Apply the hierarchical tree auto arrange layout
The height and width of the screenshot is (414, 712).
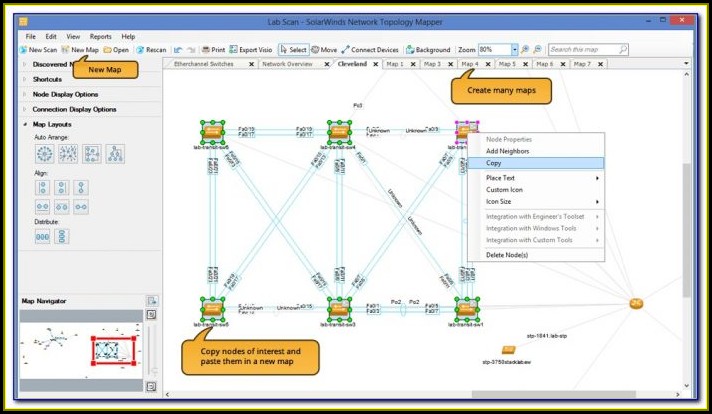point(116,153)
